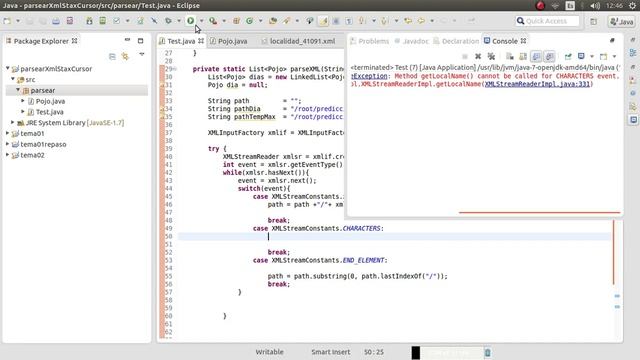Toggle Pin Console button

click(x=568, y=56)
